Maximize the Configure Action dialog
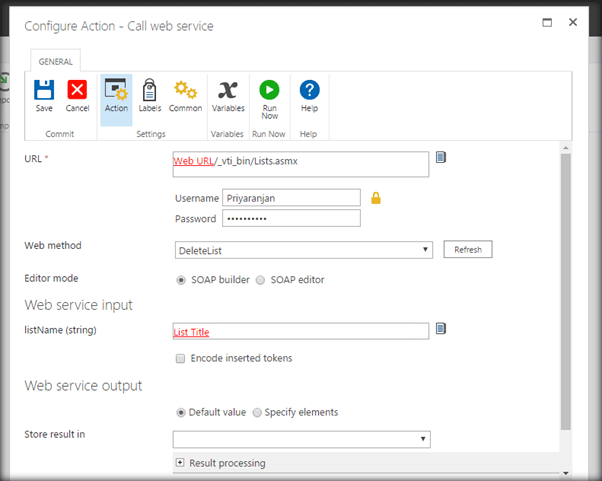The width and height of the screenshot is (602, 481). (547, 23)
